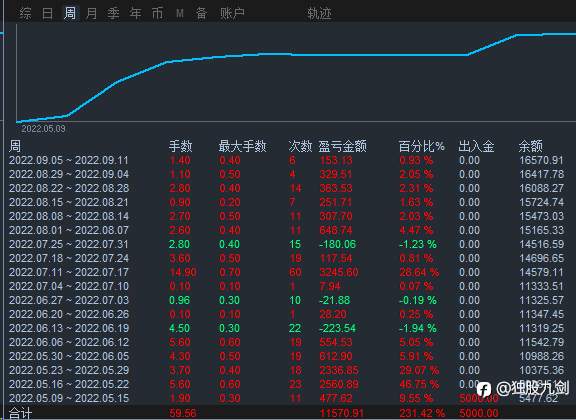The image size is (576, 420).
Task: Select row 2022.06.20 ~ 2022.06.26
Action: click(287, 314)
